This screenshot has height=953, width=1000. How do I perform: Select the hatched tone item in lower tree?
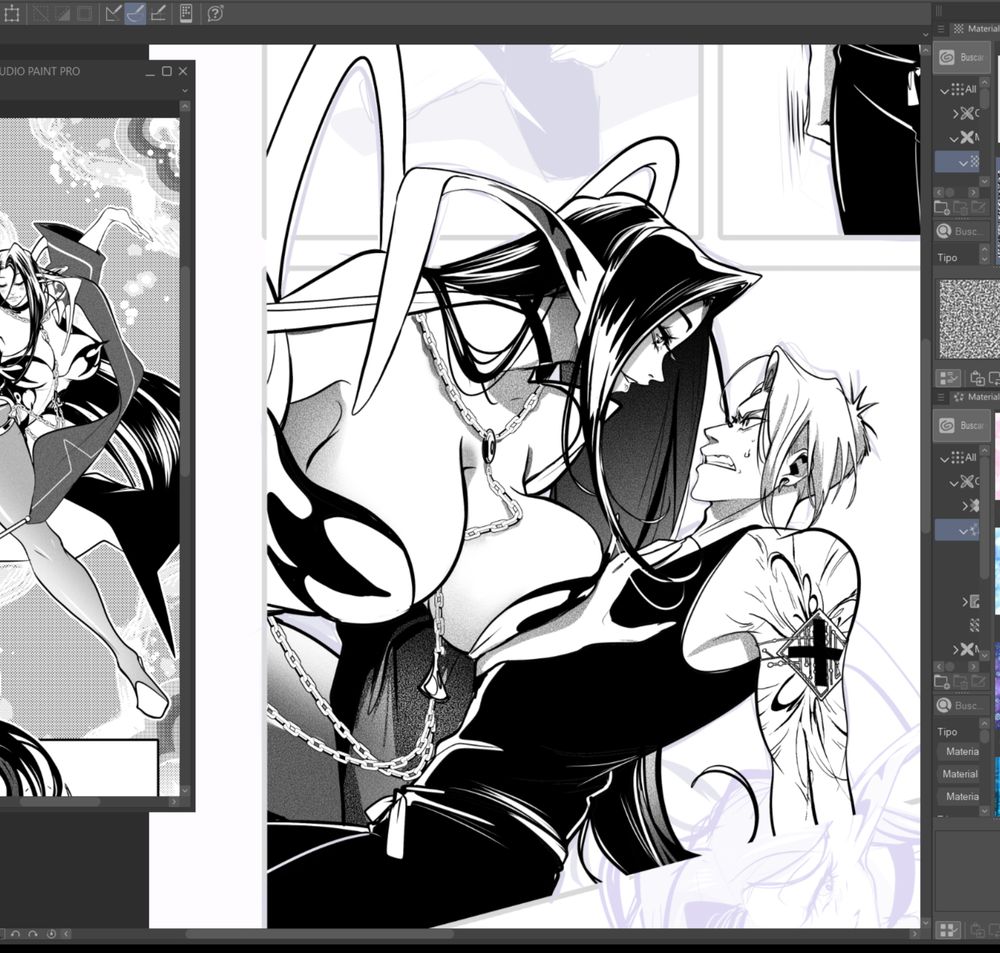pyautogui.click(x=974, y=624)
